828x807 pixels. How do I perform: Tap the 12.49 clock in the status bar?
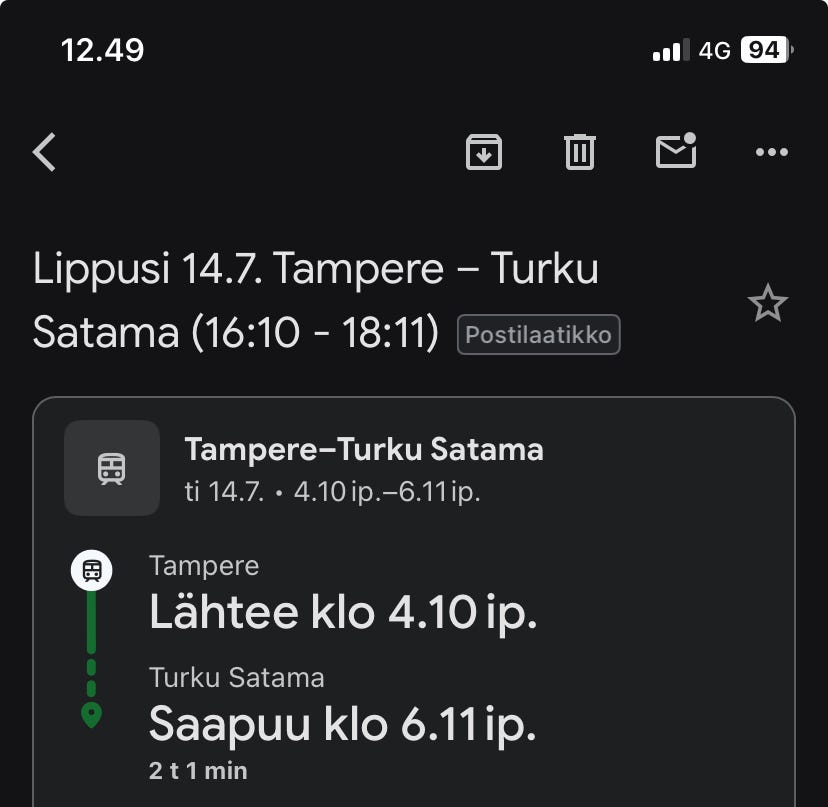pyautogui.click(x=102, y=51)
